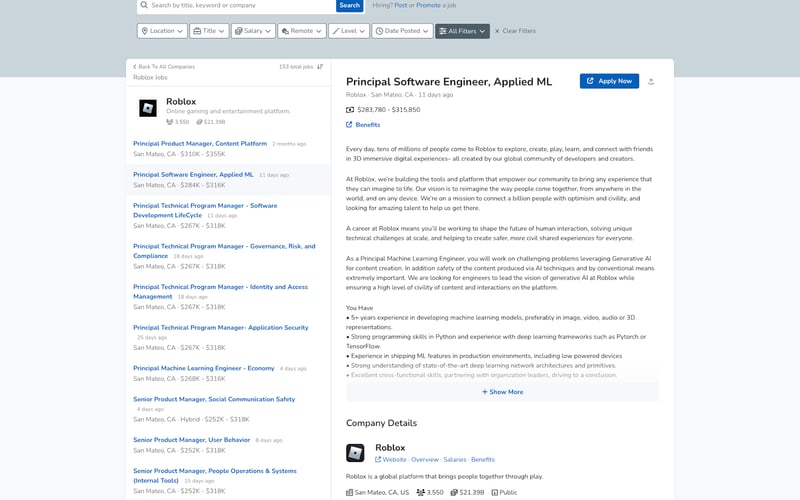Screen dimensions: 800x500
Task: Open the Title filter dropdown
Action: tap(209, 31)
